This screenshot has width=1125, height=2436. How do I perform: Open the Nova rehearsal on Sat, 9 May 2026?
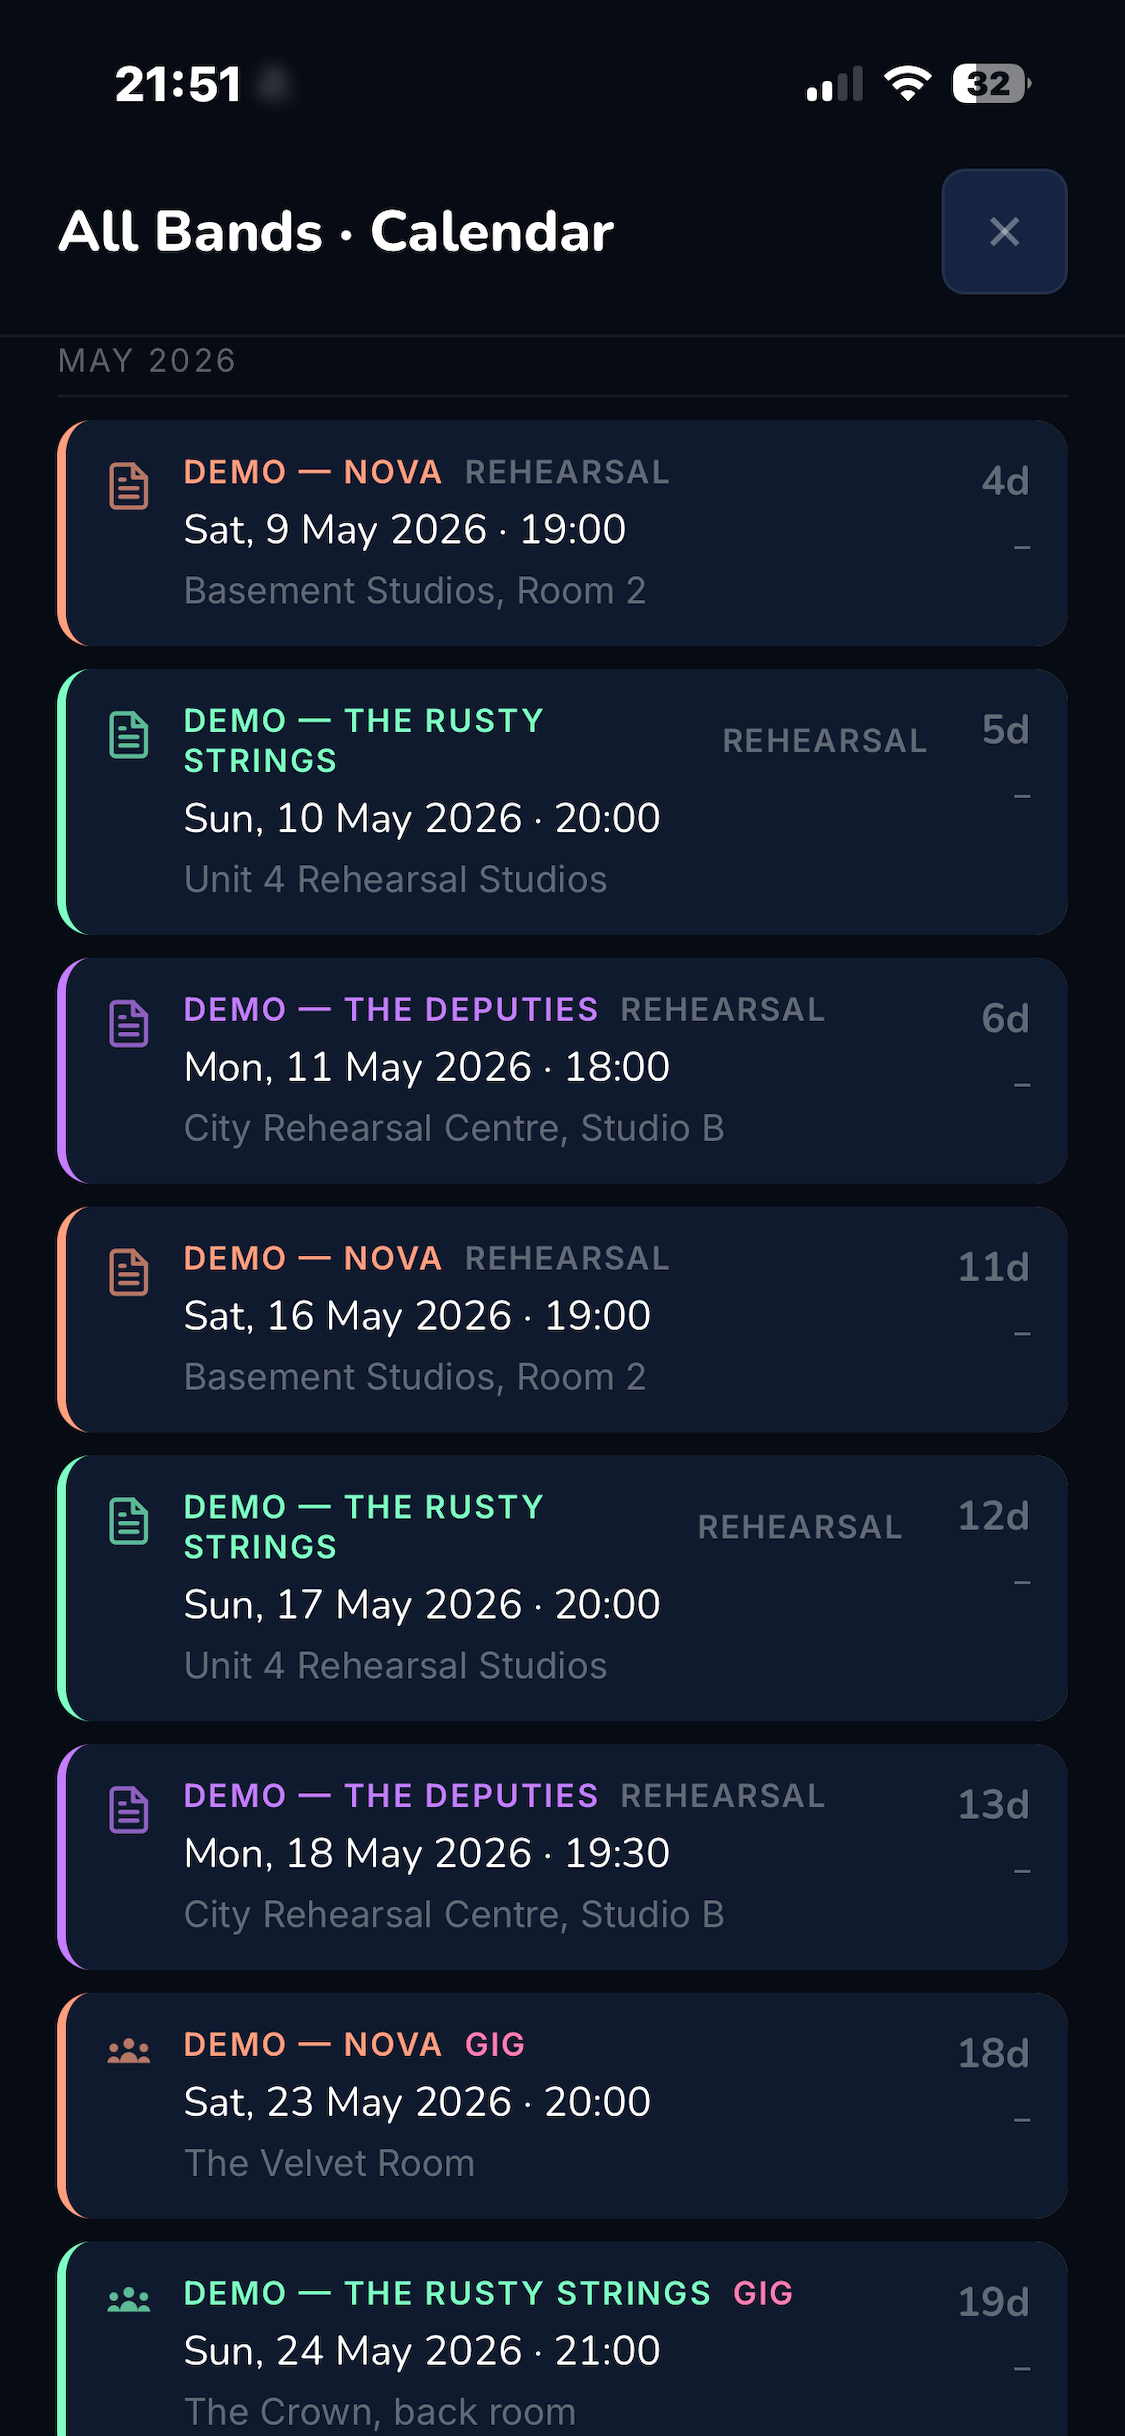[562, 533]
